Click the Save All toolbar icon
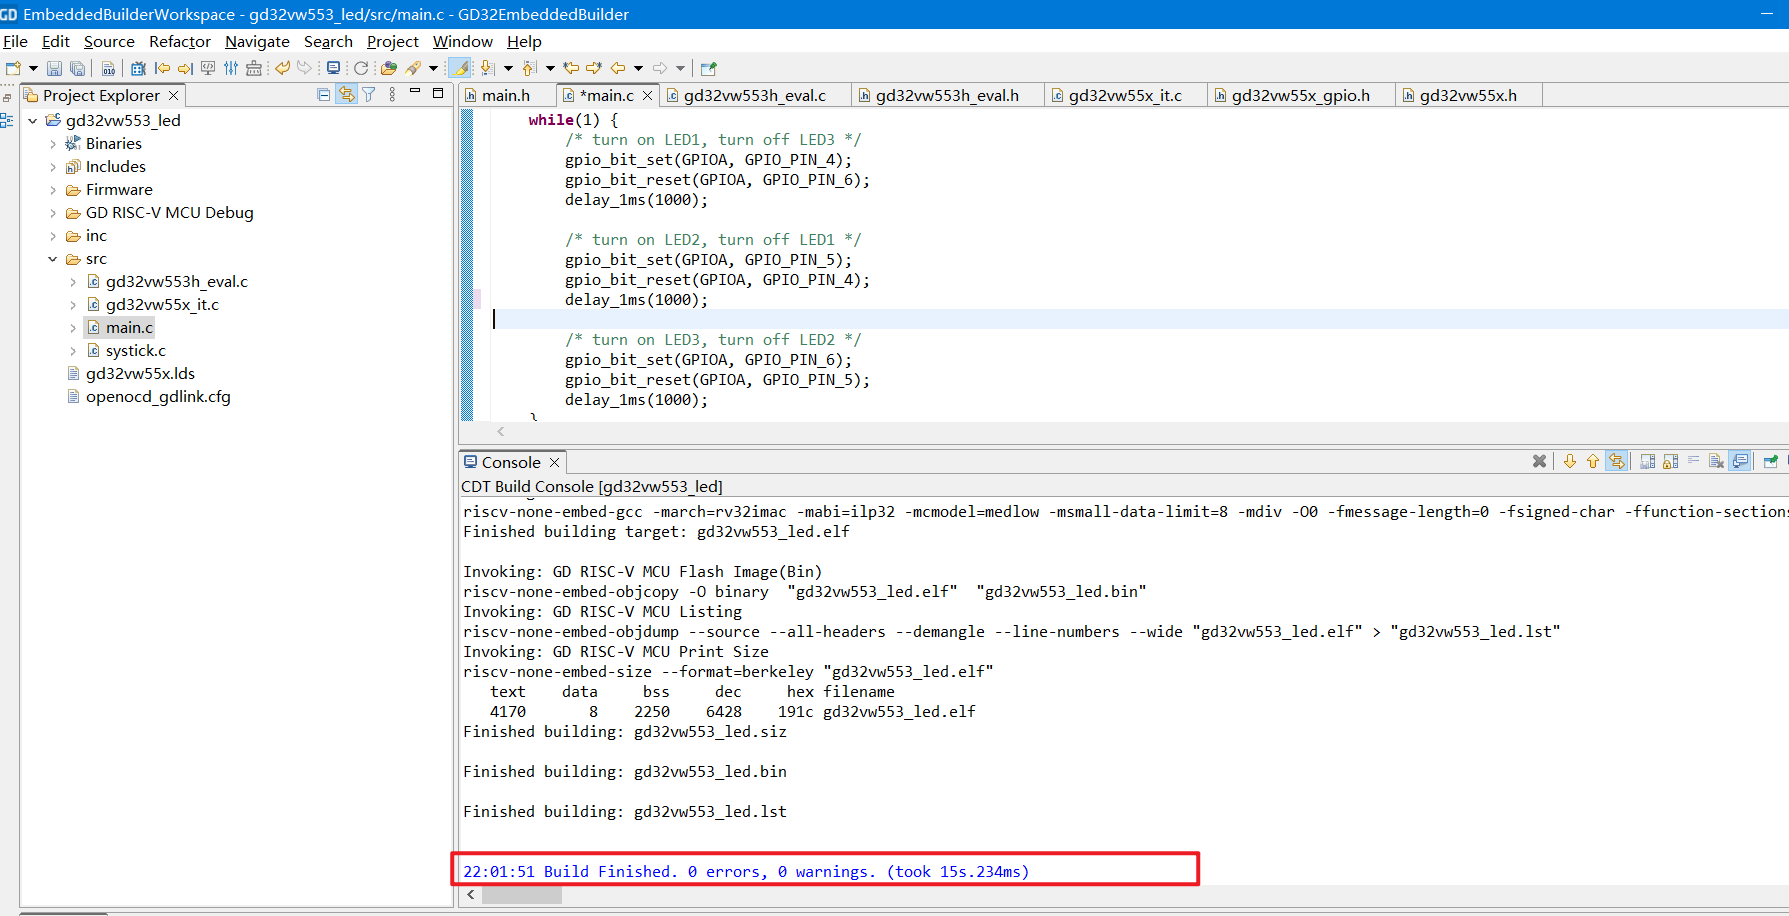This screenshot has width=1789, height=916. coord(77,68)
